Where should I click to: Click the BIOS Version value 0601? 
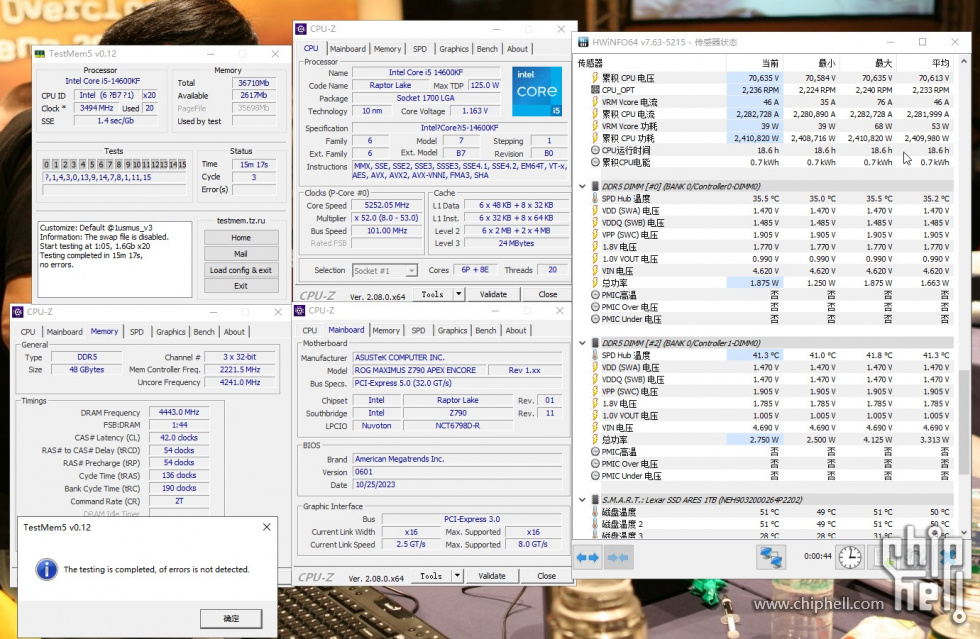click(458, 472)
